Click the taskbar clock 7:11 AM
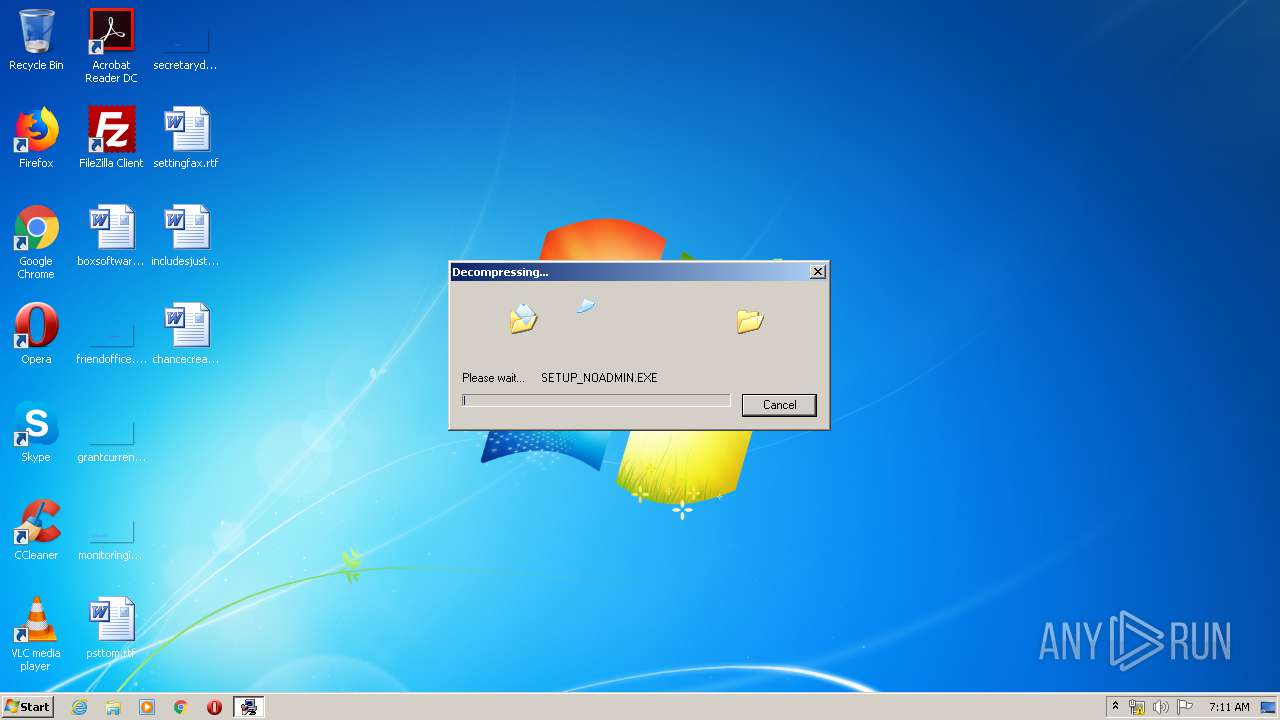Image resolution: width=1280 pixels, height=720 pixels. click(1229, 707)
